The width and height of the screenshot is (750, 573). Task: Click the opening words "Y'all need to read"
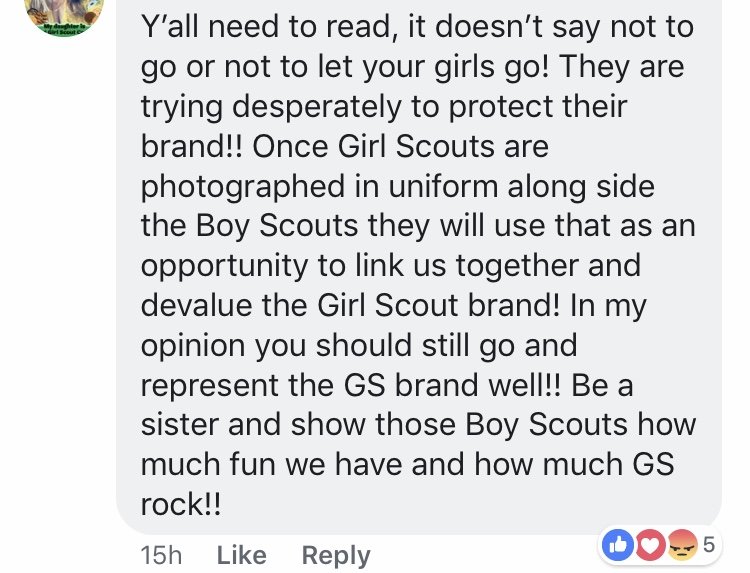[265, 27]
